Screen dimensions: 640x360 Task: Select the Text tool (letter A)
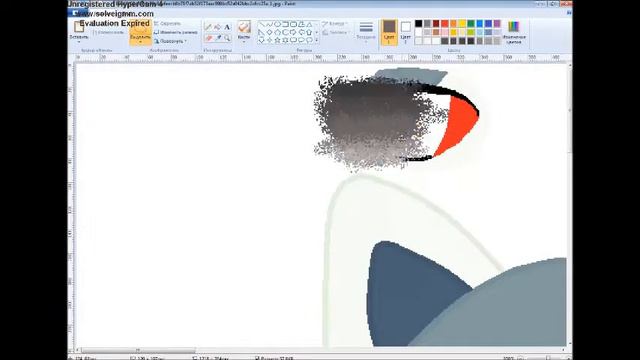coord(227,27)
